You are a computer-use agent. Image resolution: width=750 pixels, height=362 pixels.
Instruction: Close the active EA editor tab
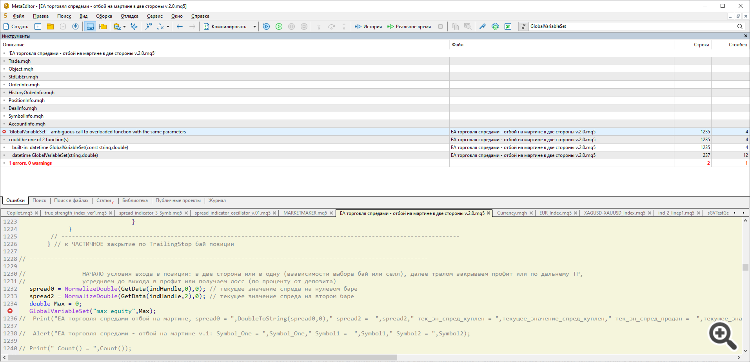[x=489, y=212]
